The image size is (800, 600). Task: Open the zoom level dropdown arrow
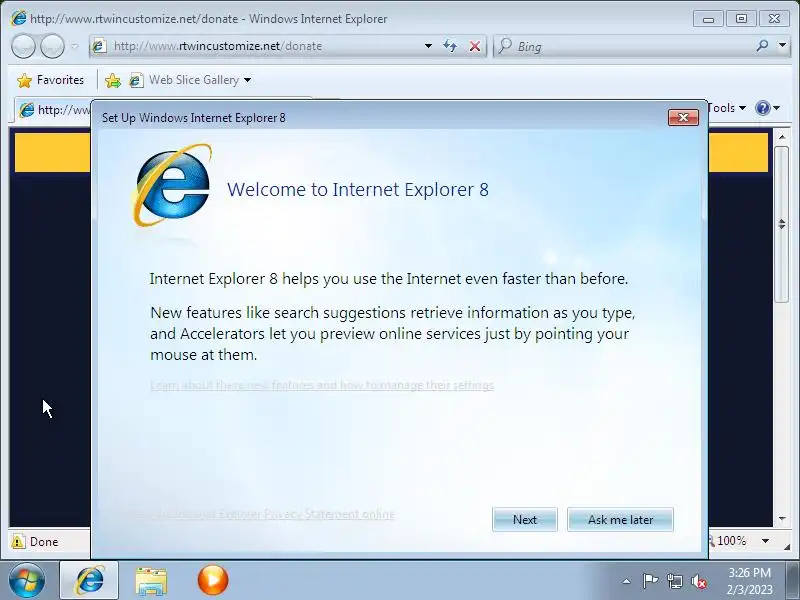tap(765, 541)
